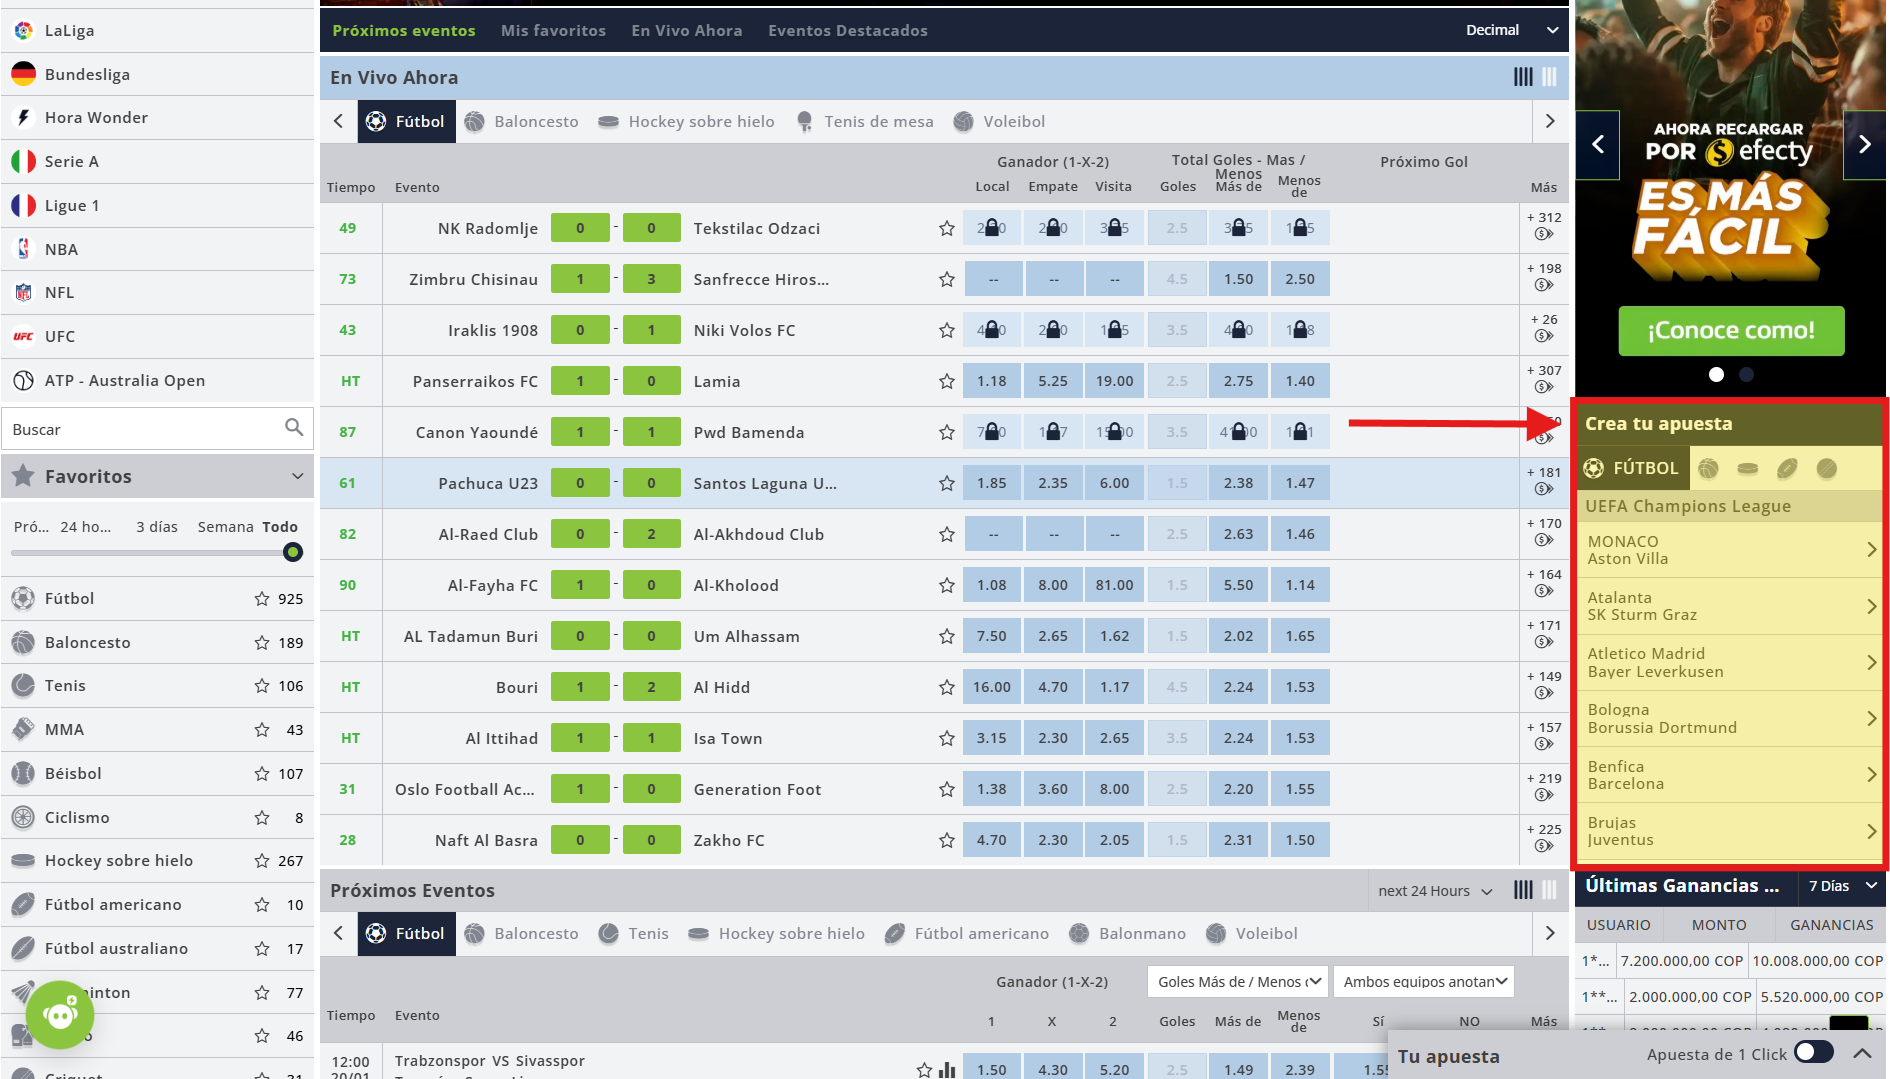Switch to Próximos eventos tab

pos(404,30)
